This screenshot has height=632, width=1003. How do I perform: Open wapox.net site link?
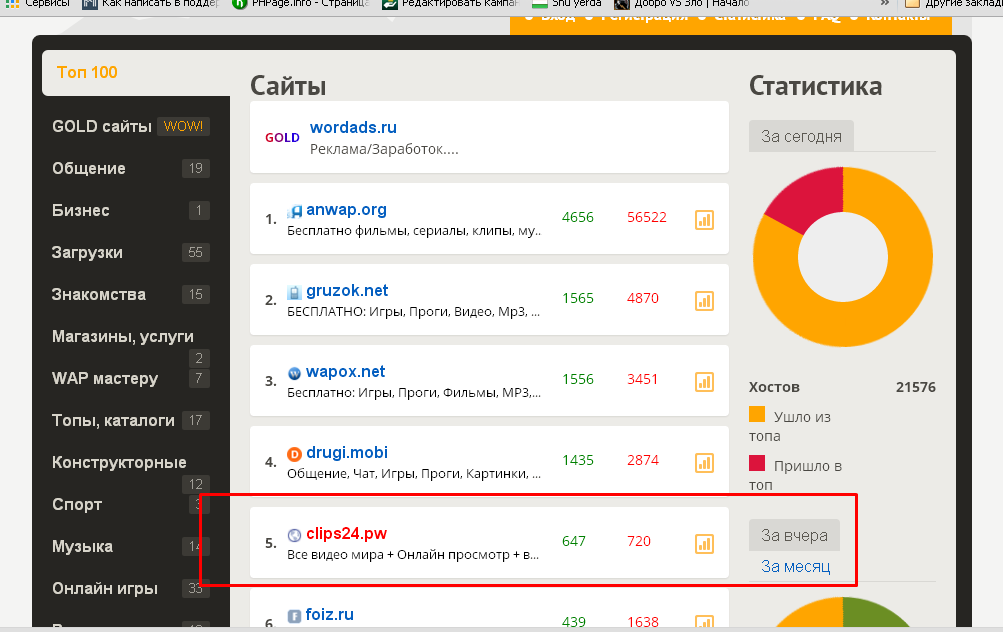(x=345, y=372)
